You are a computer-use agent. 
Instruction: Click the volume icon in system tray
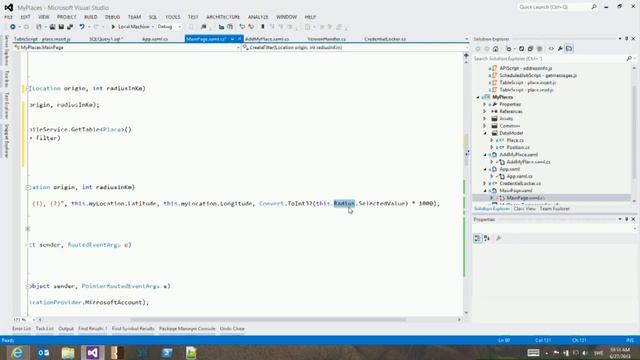pyautogui.click(x=585, y=353)
